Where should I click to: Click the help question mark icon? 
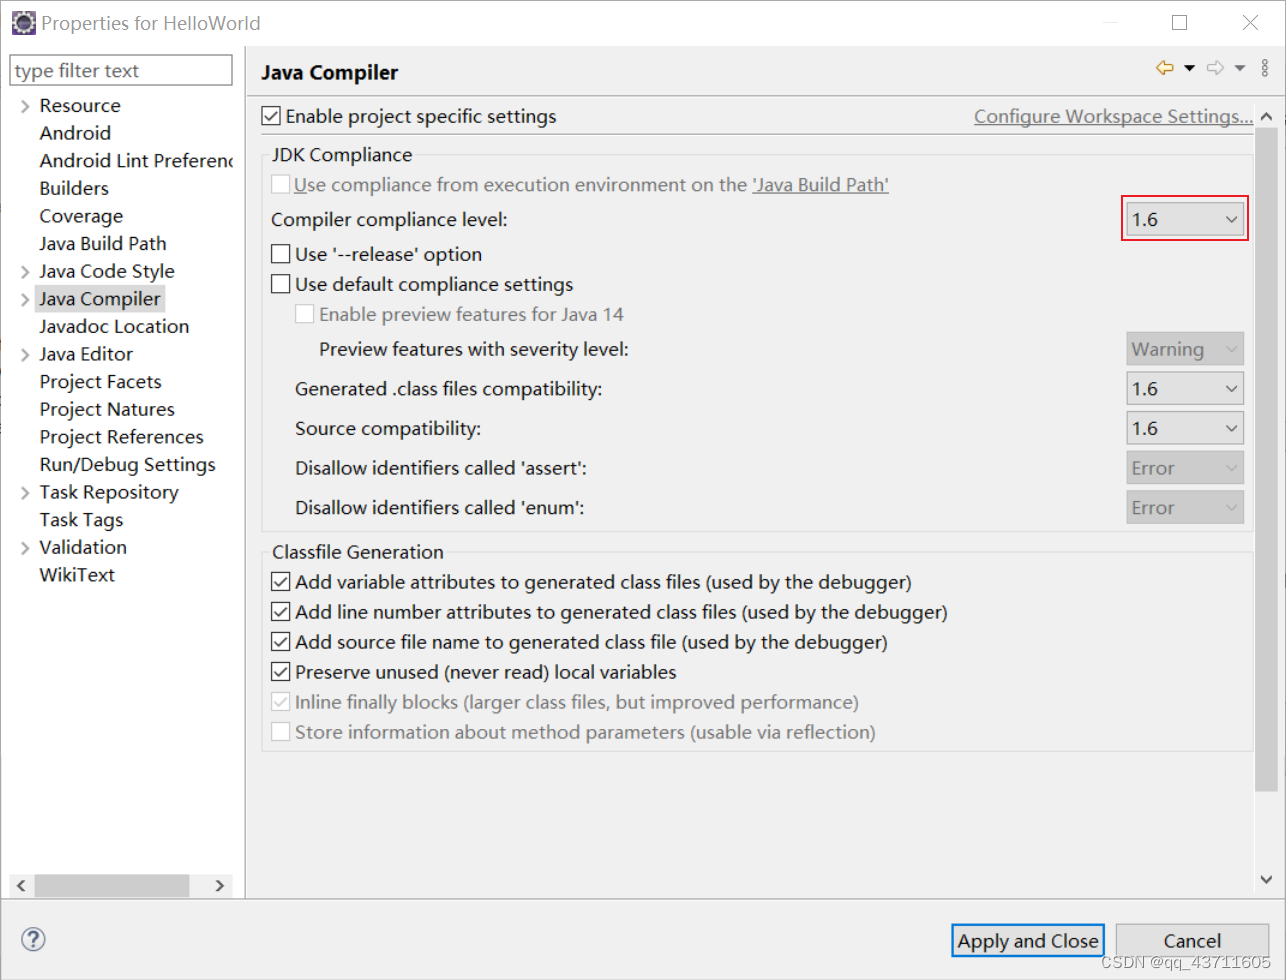click(x=32, y=939)
